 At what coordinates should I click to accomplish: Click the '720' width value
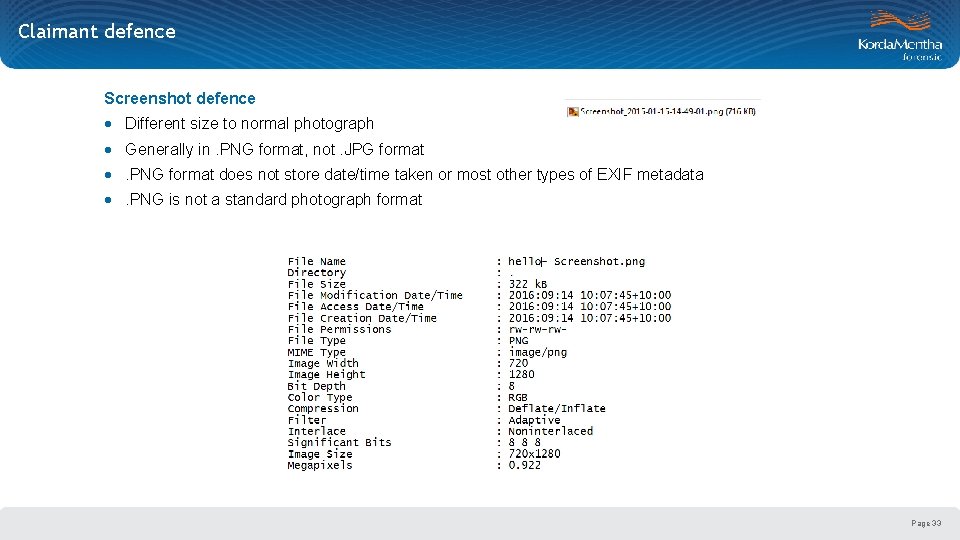(518, 363)
